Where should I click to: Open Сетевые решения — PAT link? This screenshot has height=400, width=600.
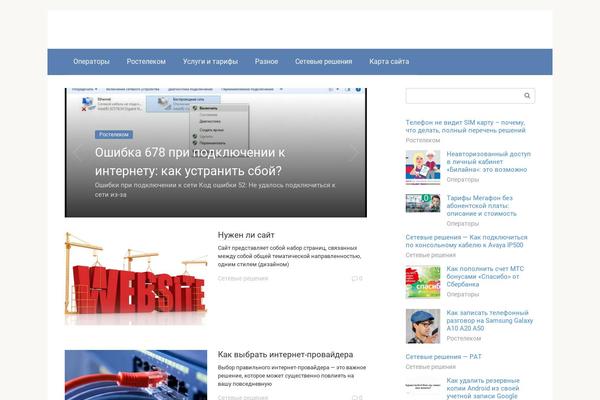click(443, 356)
